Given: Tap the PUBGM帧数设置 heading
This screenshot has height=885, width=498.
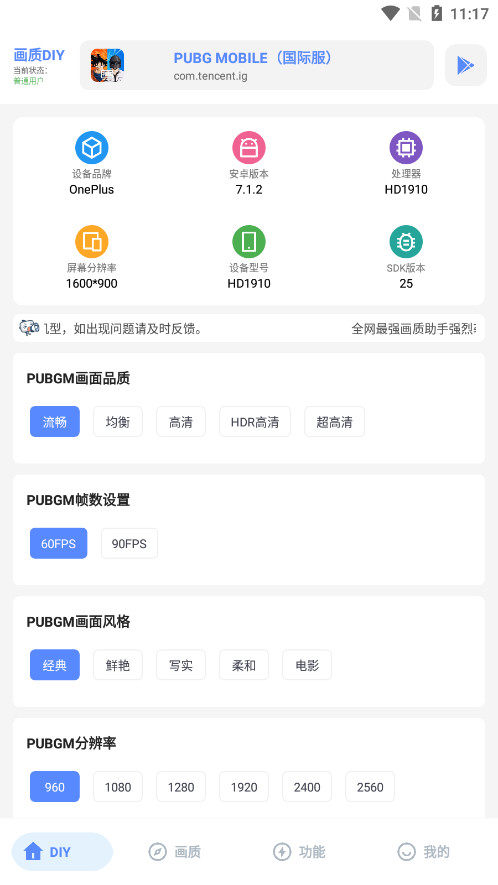Looking at the screenshot, I should tap(78, 500).
